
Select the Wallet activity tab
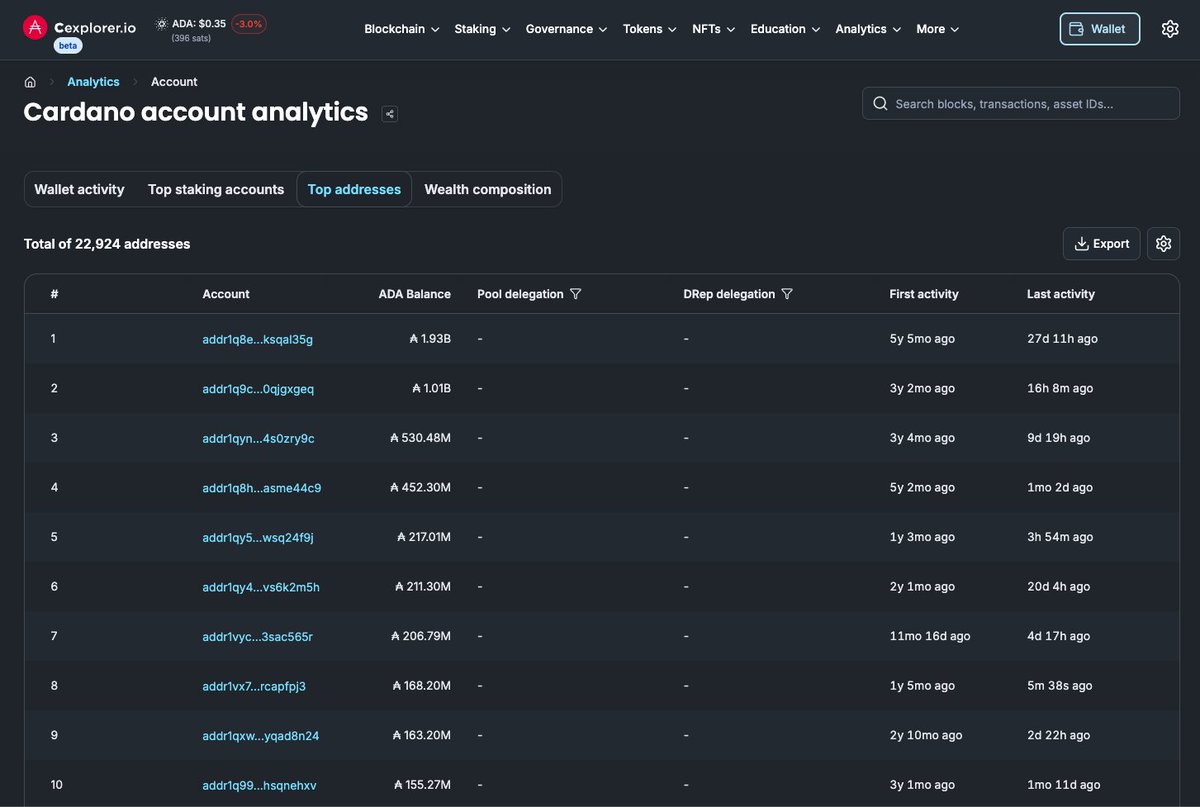click(80, 189)
